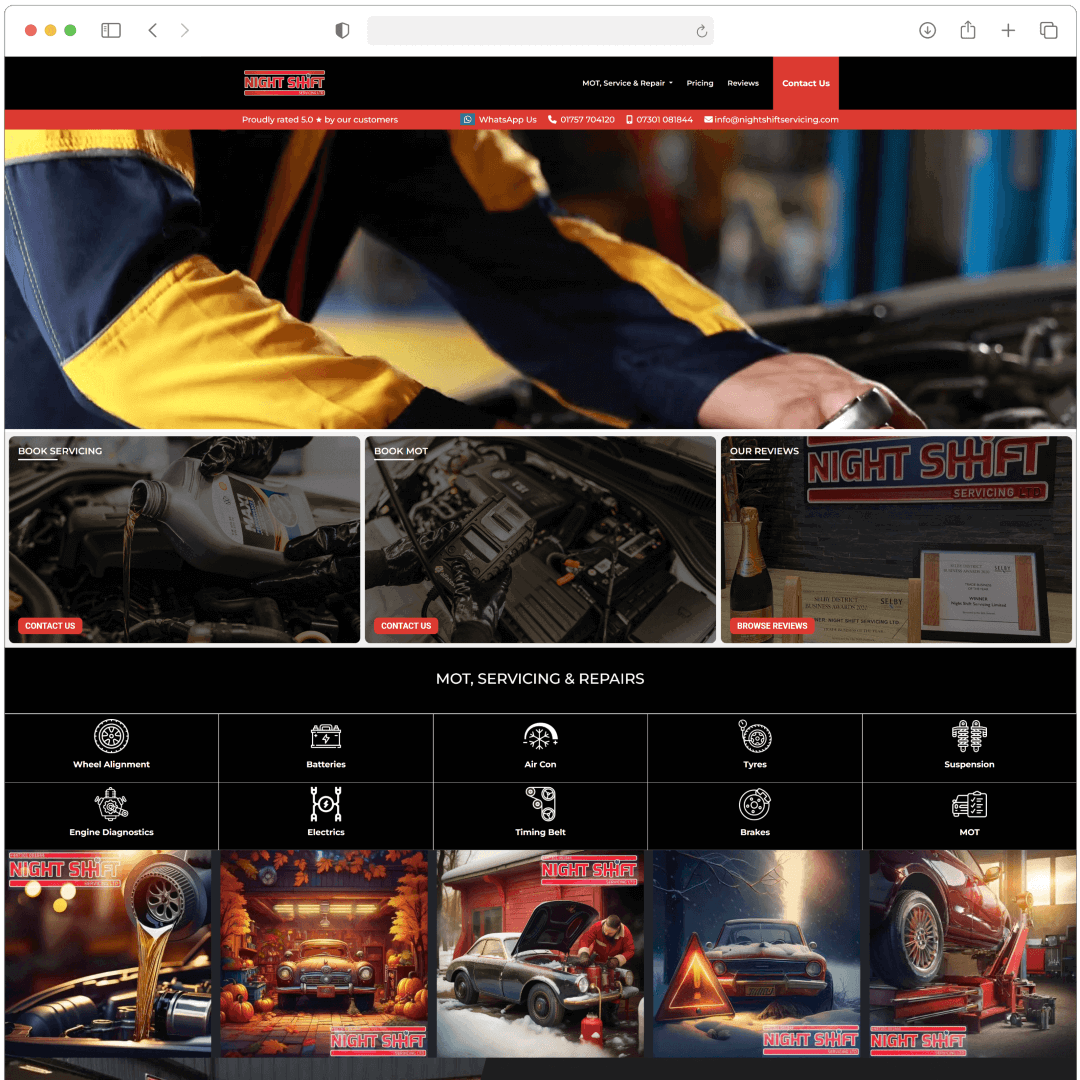Click the Electrics service icon
Screen dimensions: 1080x1080
pos(325,804)
